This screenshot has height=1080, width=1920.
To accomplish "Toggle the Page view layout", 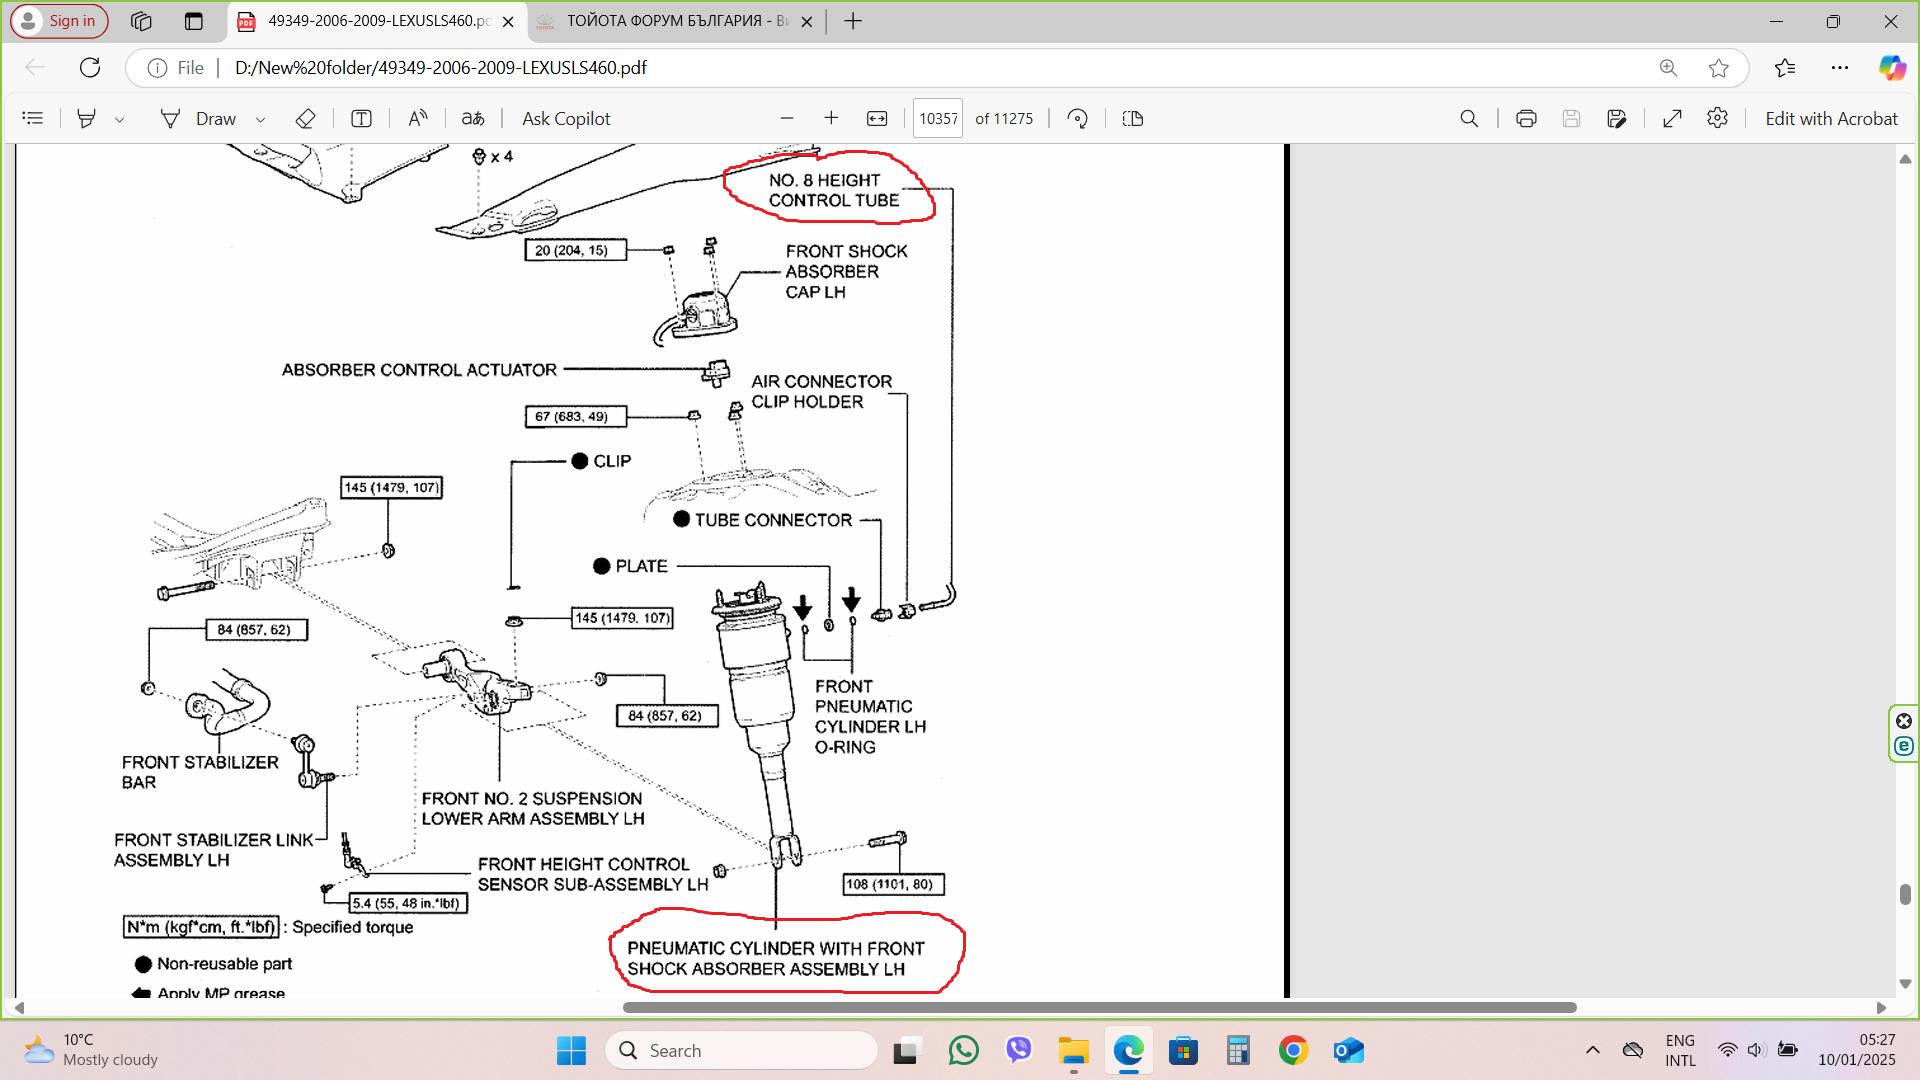I will pyautogui.click(x=1133, y=118).
